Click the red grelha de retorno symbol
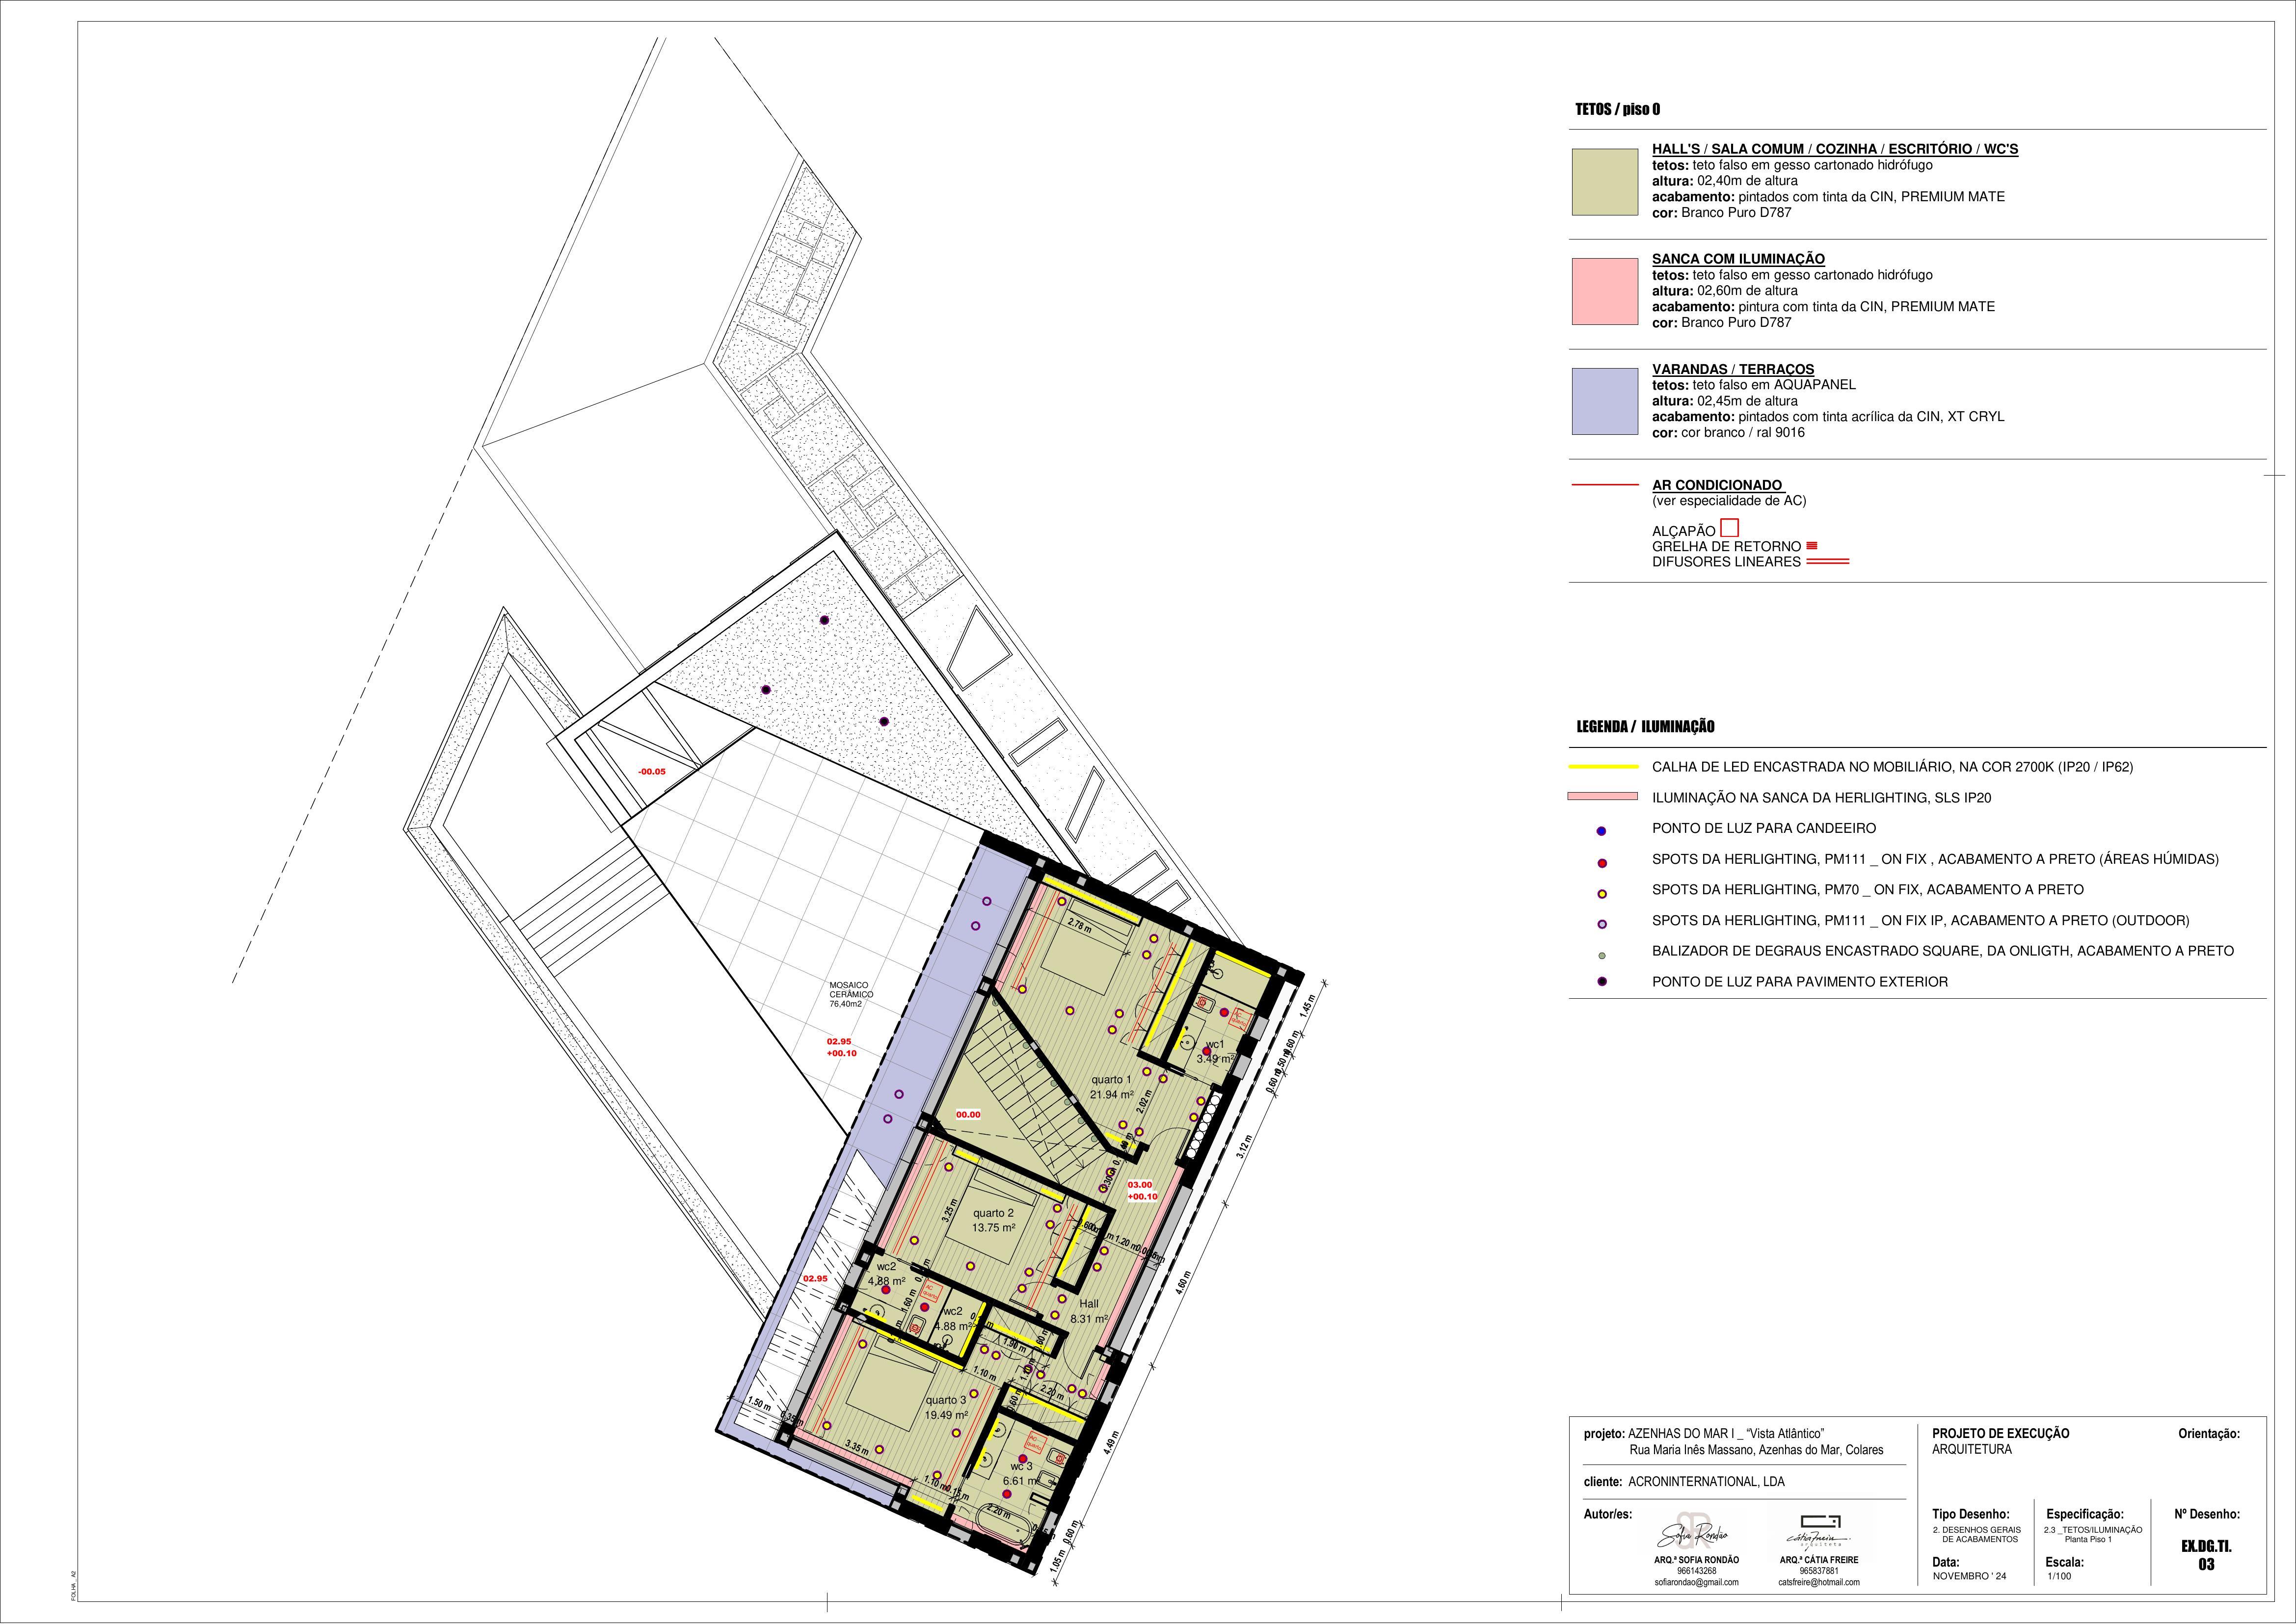 (1811, 546)
